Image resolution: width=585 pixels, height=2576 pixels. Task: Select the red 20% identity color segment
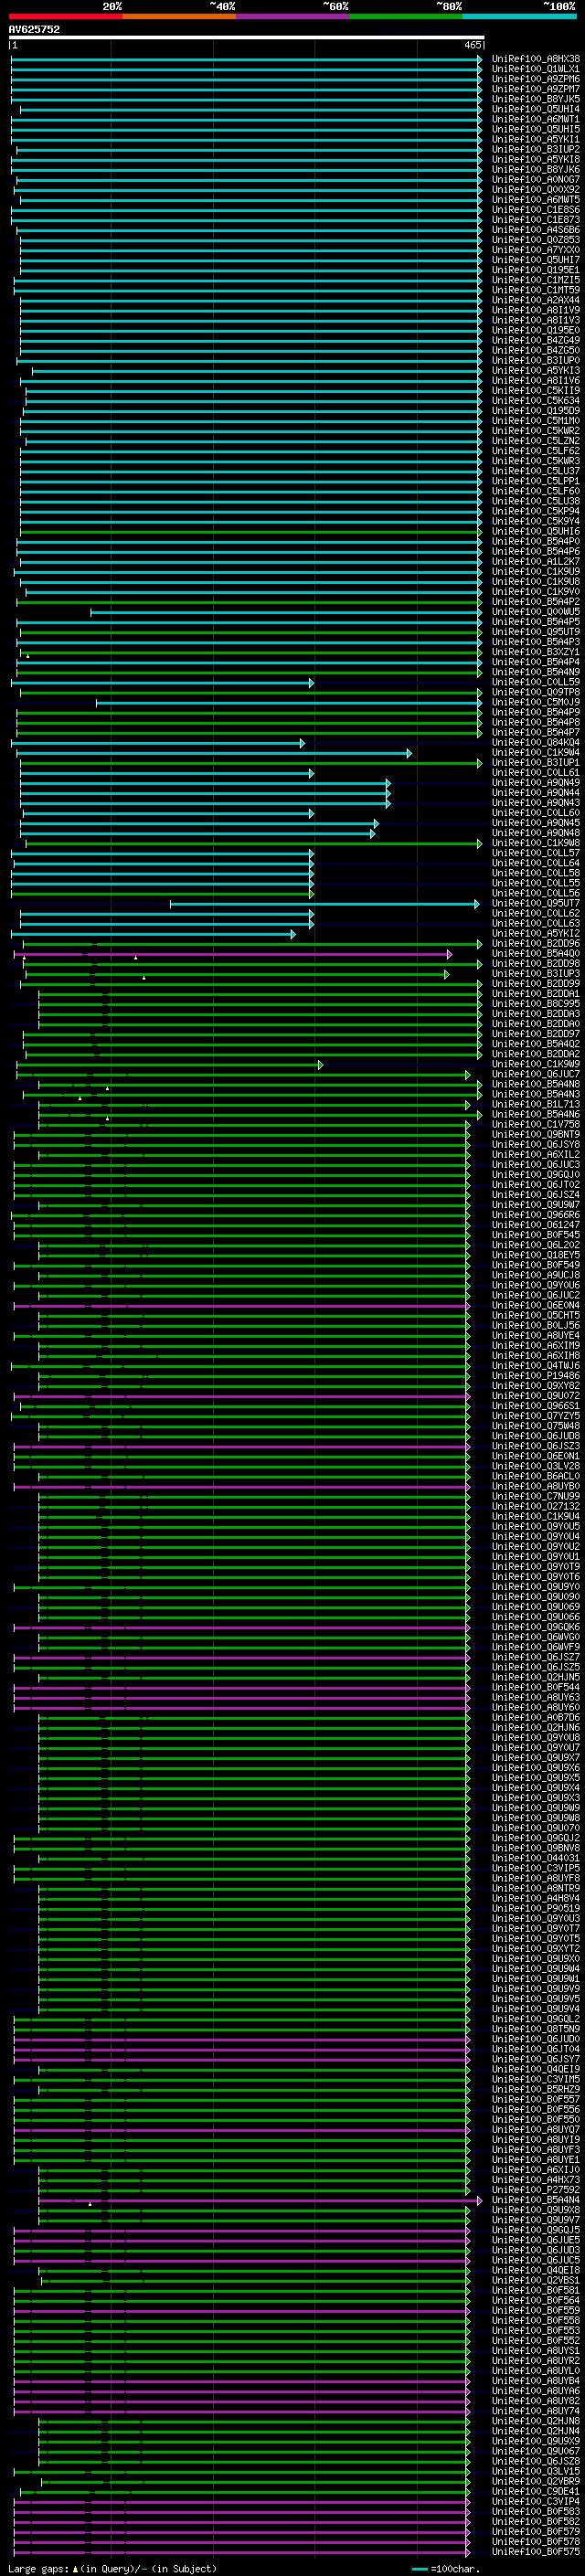65,16
